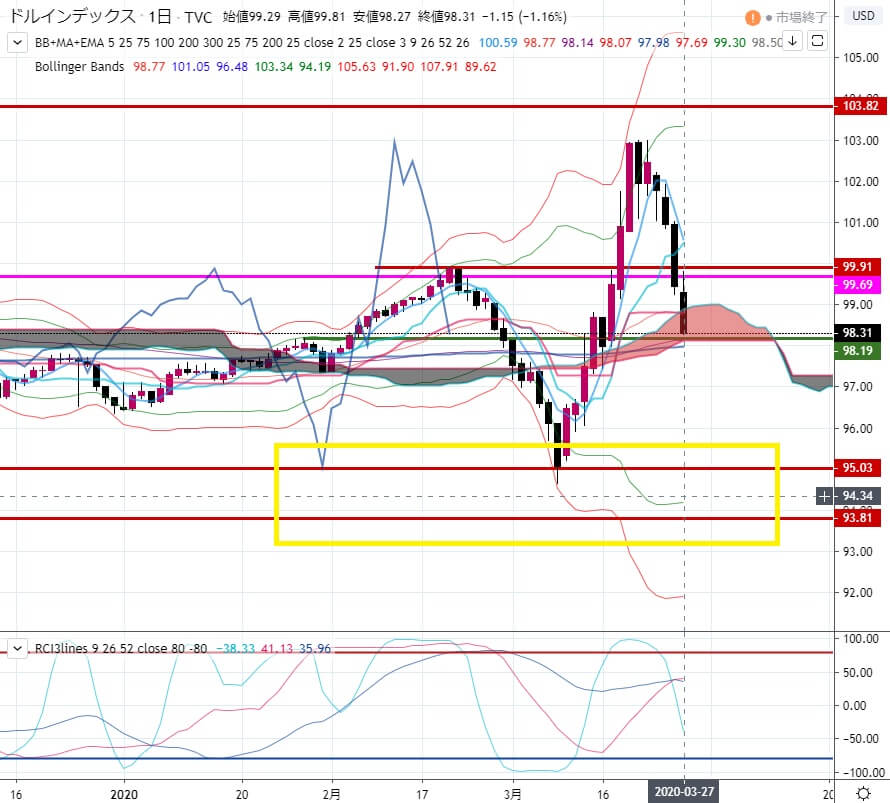Click the RCI value 35.96
The image size is (890, 803).
314,648
